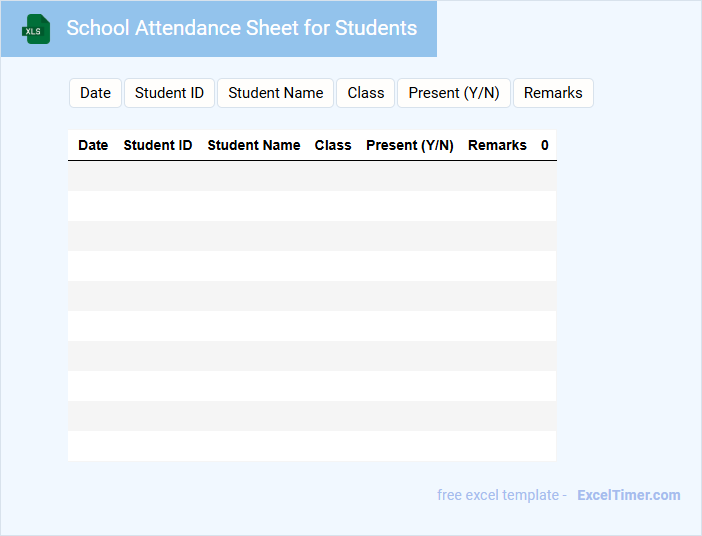Click the Date tag button
Viewport: 702px width, 536px height.
(95, 93)
